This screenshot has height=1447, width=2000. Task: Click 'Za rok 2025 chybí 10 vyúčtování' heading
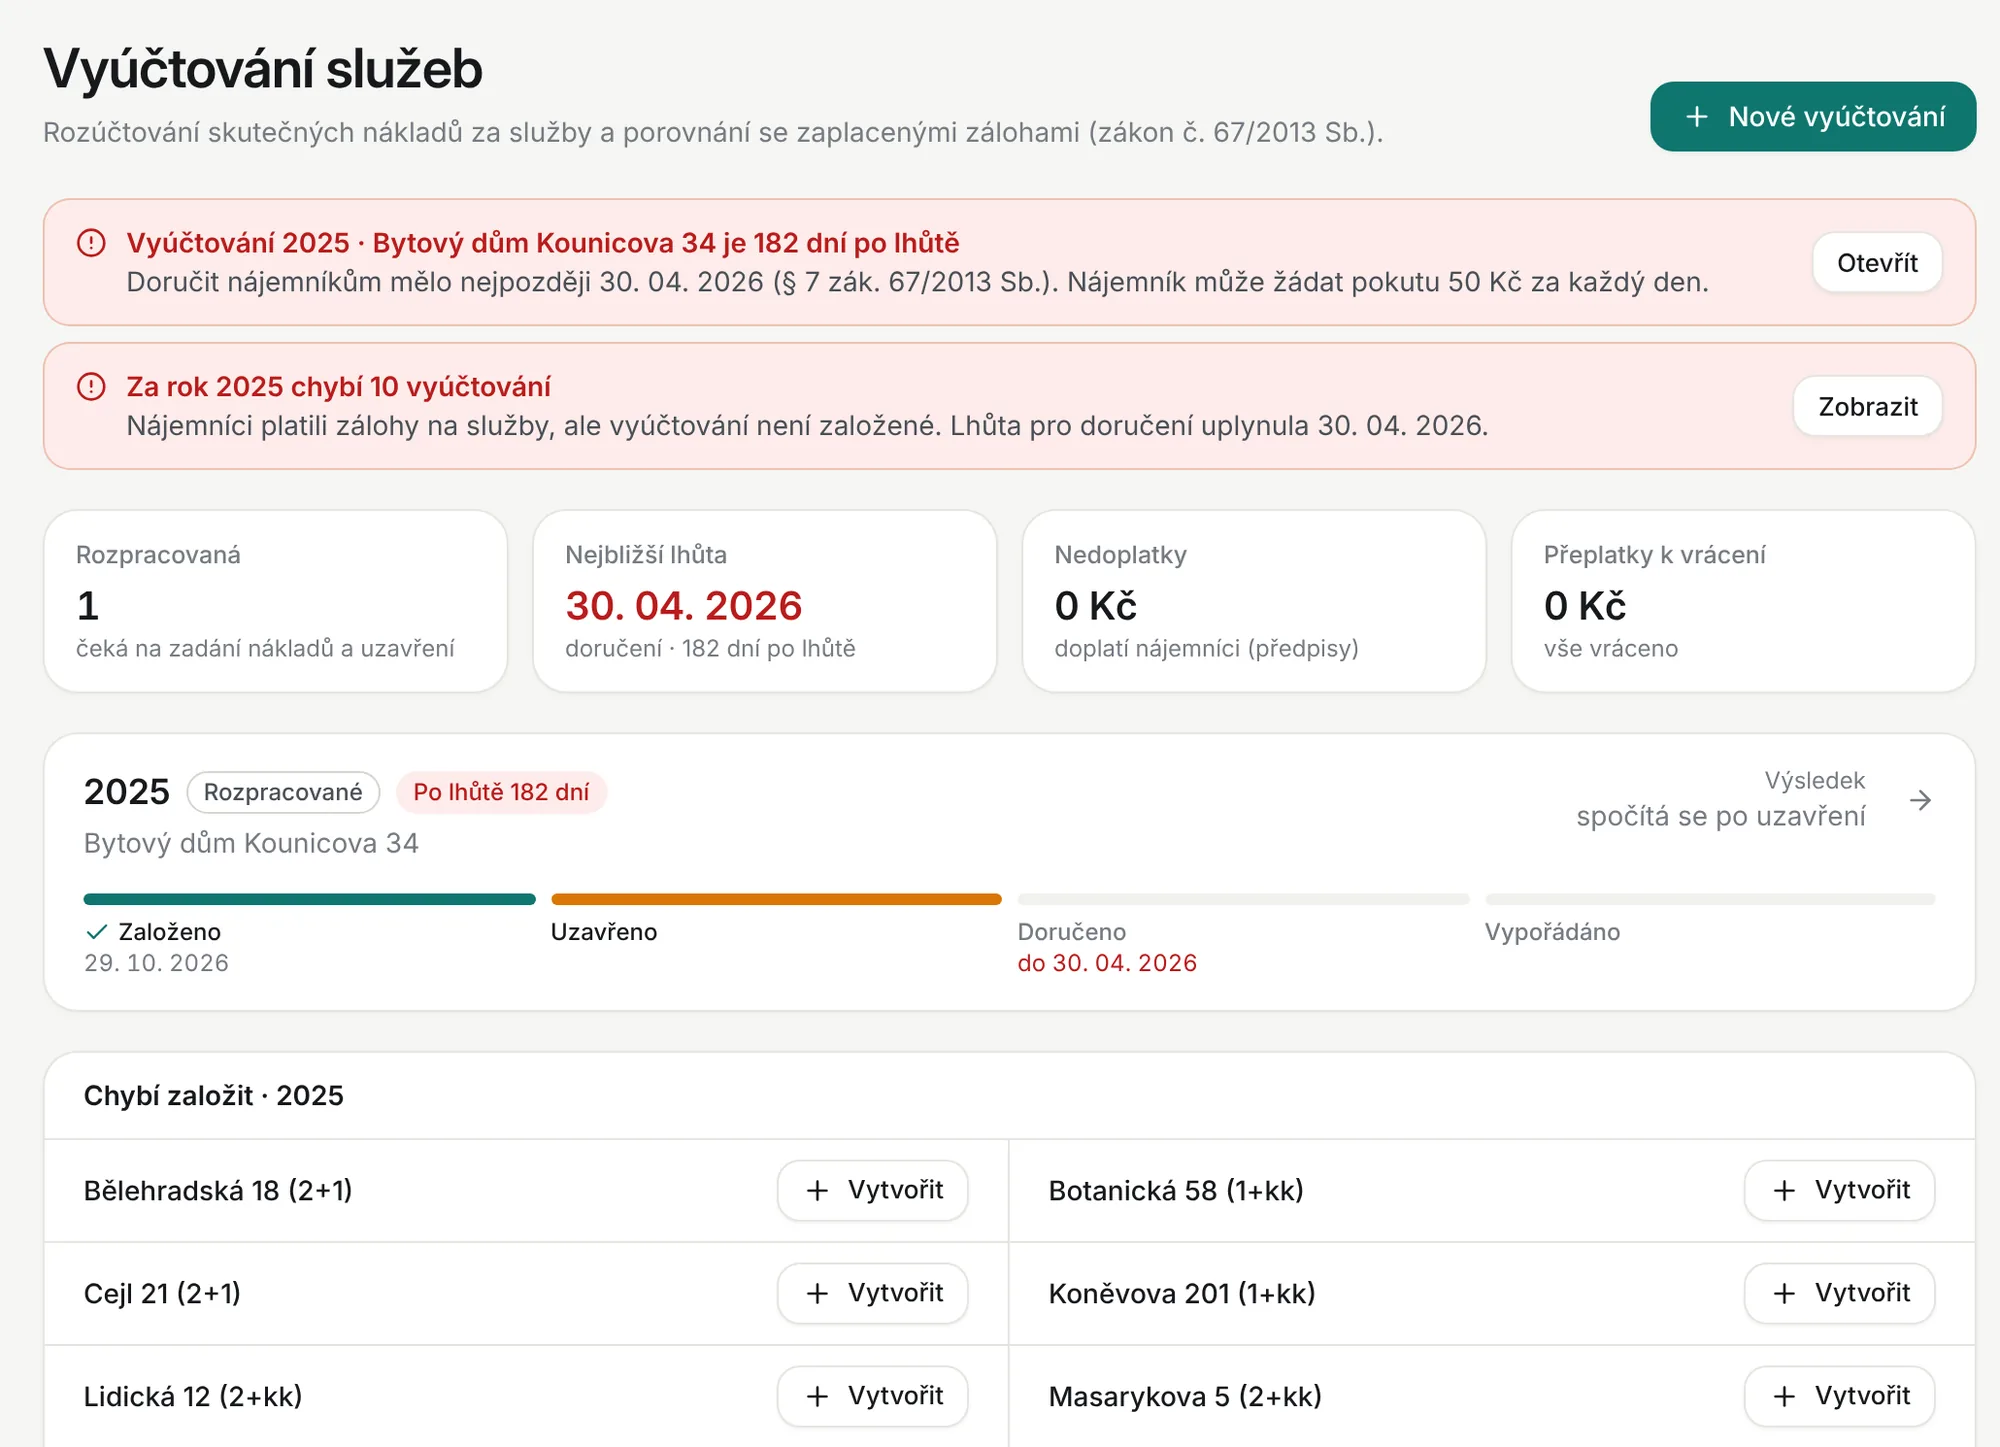pos(339,387)
